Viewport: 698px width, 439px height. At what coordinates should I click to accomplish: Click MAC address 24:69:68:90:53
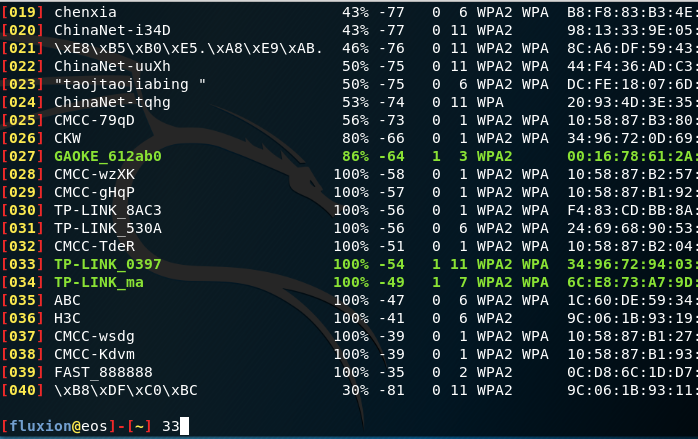(632, 228)
